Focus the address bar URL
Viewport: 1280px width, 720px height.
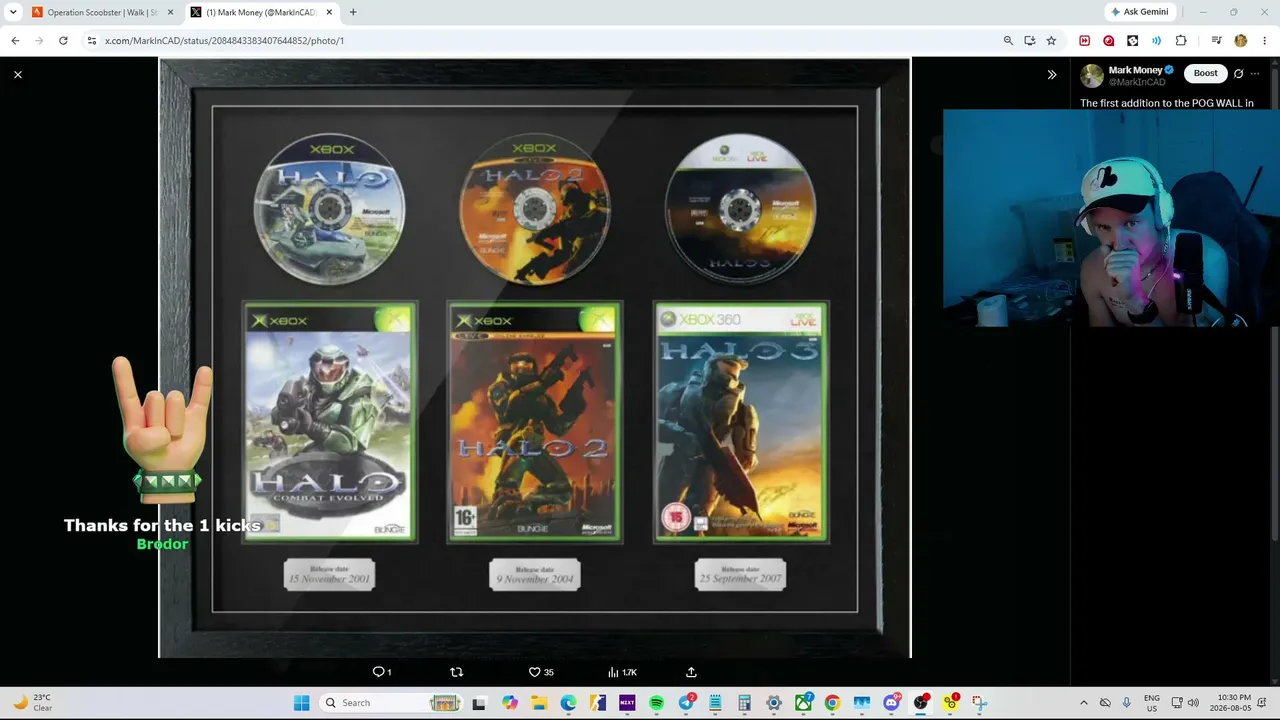coord(224,41)
